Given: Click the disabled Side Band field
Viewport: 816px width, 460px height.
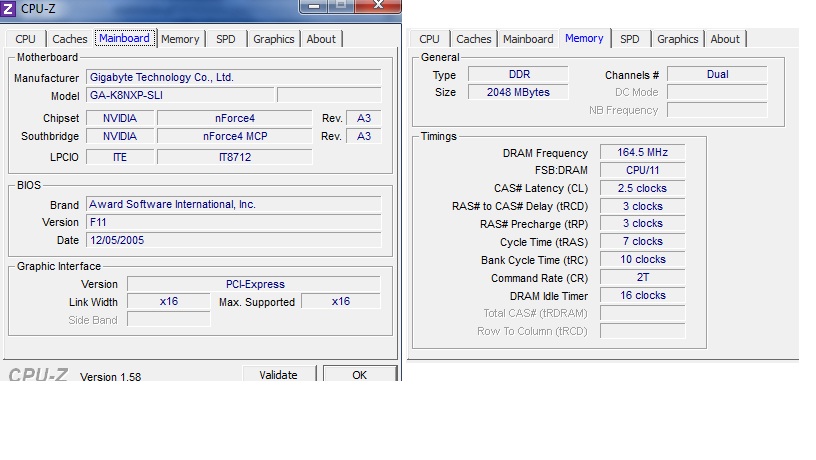Looking at the screenshot, I should [x=169, y=319].
